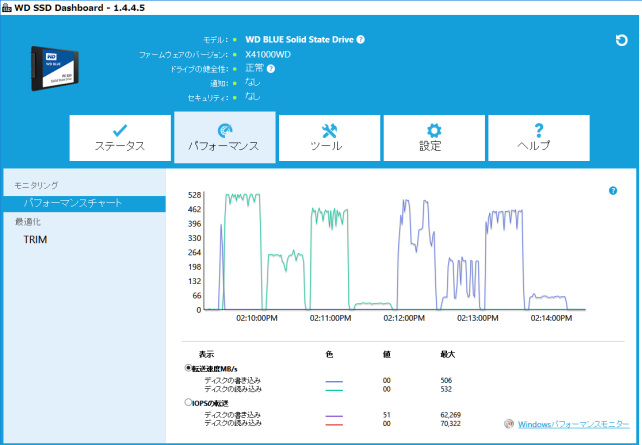
Task: Open the ツール tab
Action: pos(329,138)
